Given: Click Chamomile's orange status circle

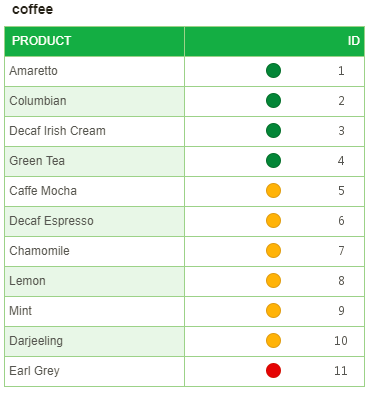Looking at the screenshot, I should 273,251.
